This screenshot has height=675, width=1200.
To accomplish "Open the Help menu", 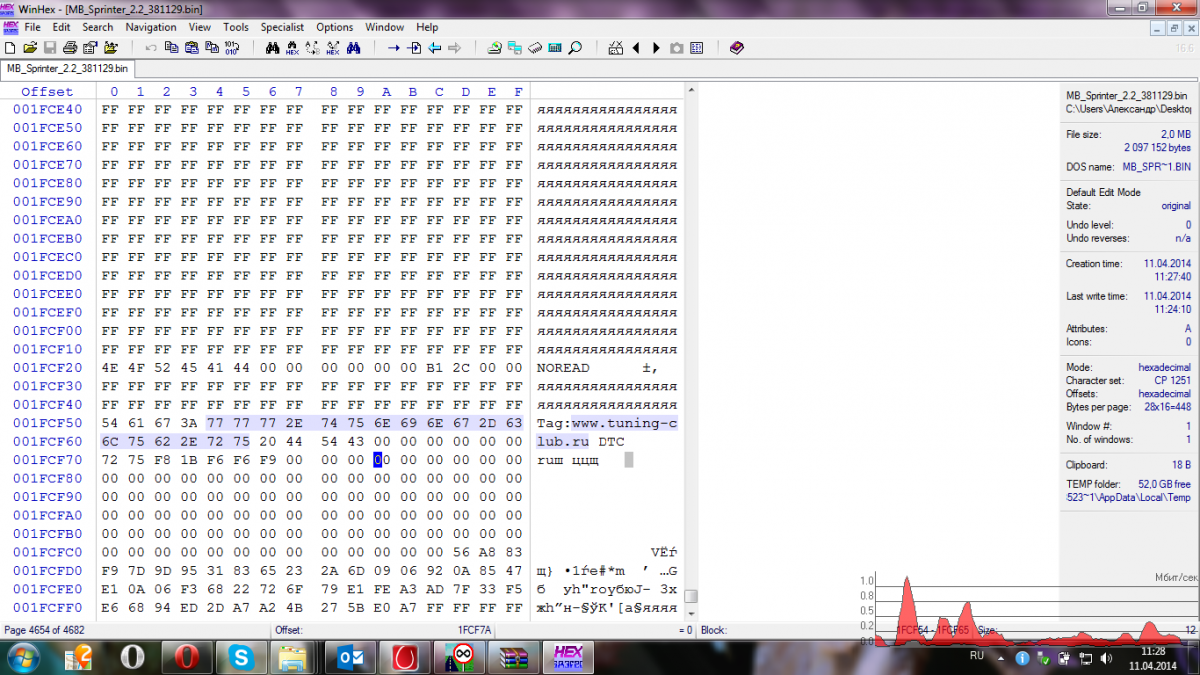I will (427, 27).
